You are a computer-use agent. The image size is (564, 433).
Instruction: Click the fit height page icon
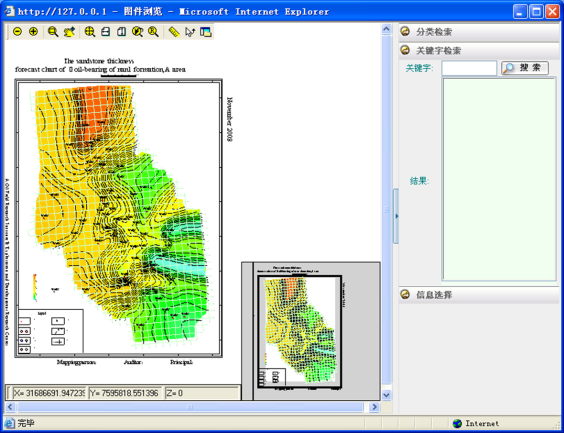[122, 32]
